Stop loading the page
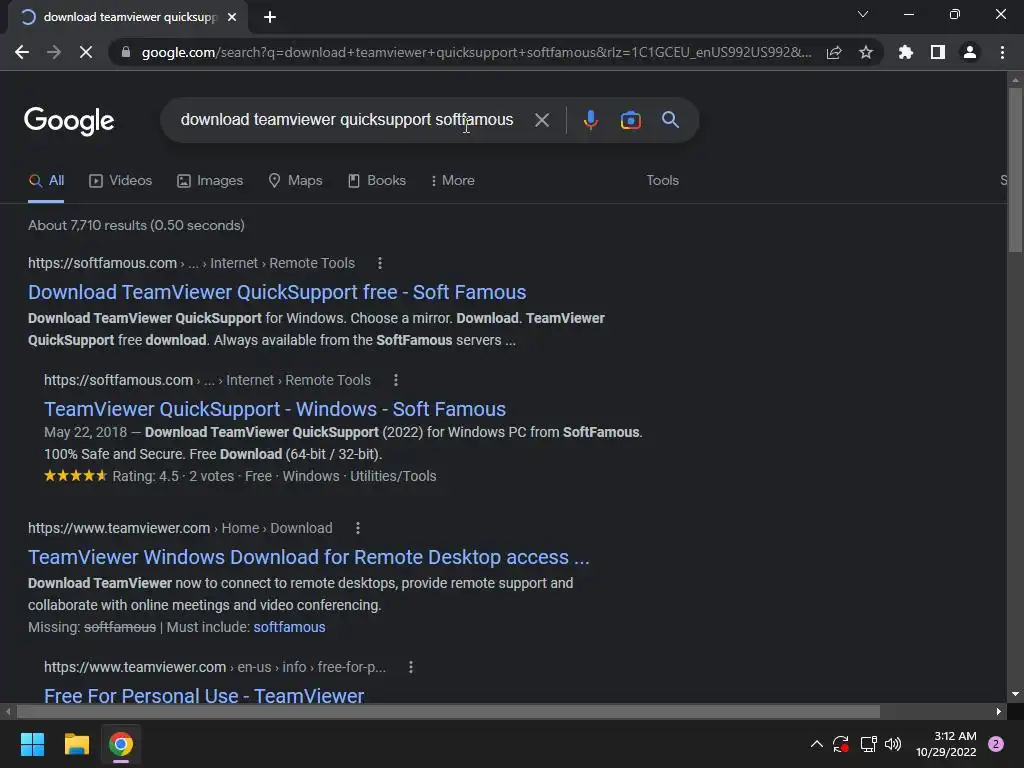This screenshot has height=768, width=1024. point(86,52)
